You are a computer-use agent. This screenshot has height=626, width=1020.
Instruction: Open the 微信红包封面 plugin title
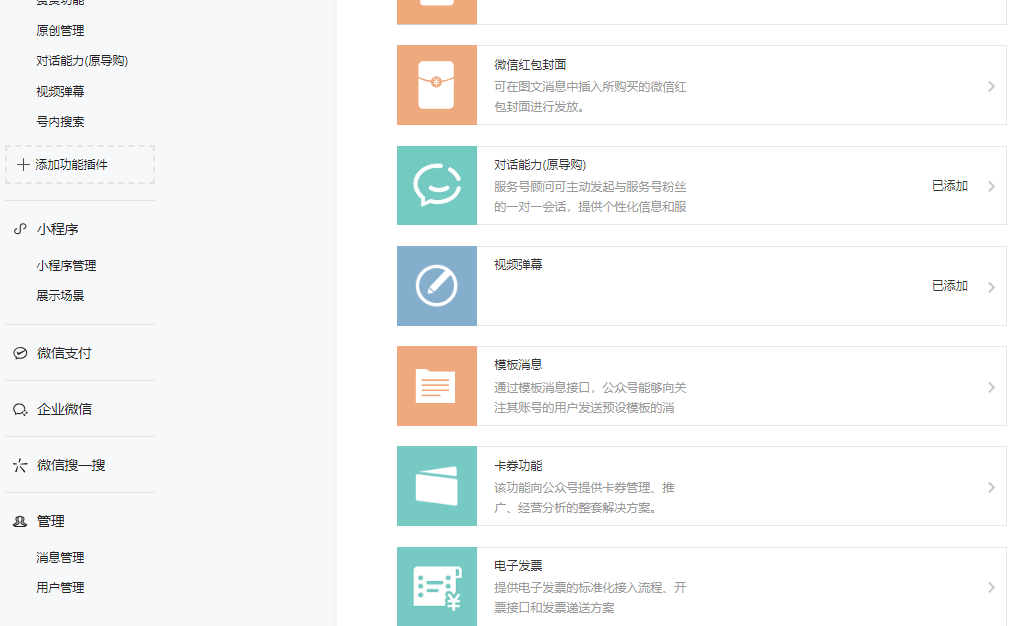tap(530, 64)
